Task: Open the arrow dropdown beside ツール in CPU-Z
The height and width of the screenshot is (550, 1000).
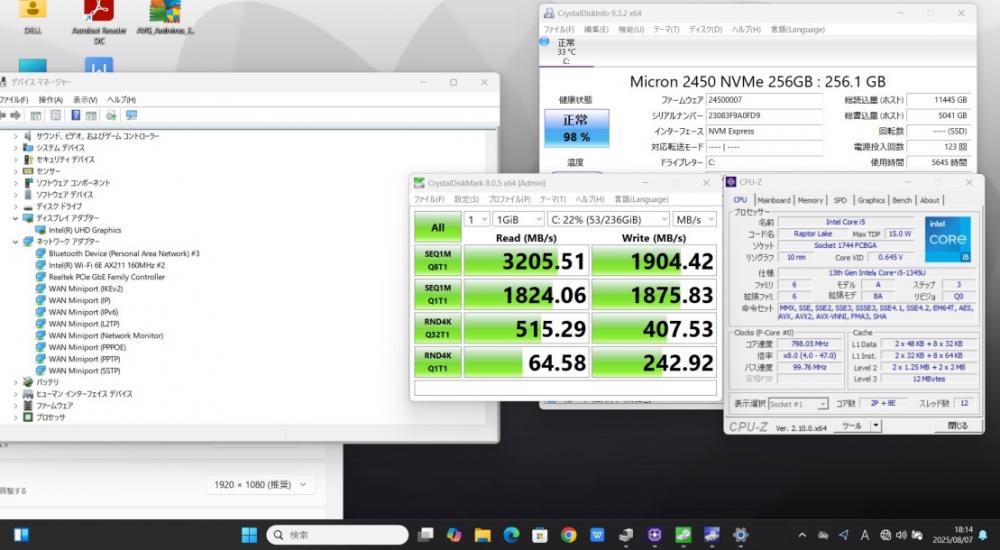Action: (876, 426)
